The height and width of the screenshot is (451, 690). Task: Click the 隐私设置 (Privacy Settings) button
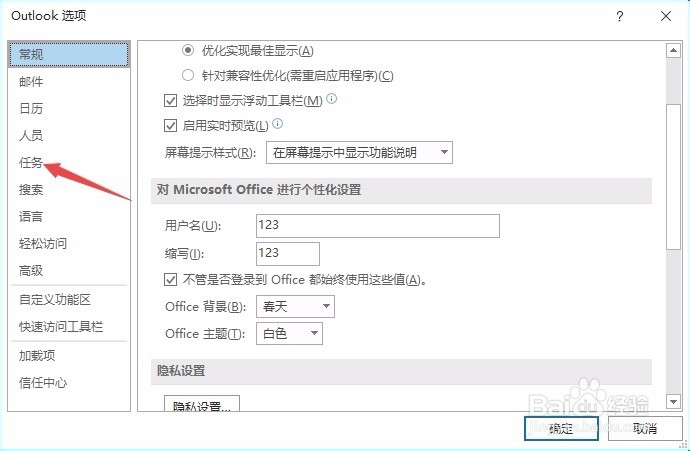(x=201, y=406)
